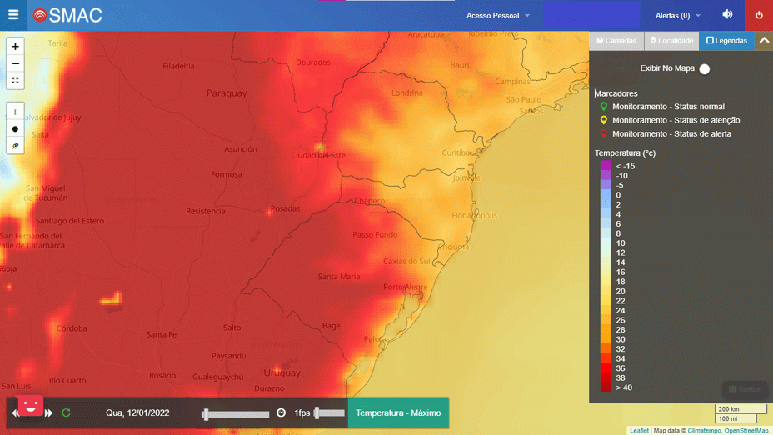
Task: Enter fullscreen map view
Action: click(x=15, y=80)
